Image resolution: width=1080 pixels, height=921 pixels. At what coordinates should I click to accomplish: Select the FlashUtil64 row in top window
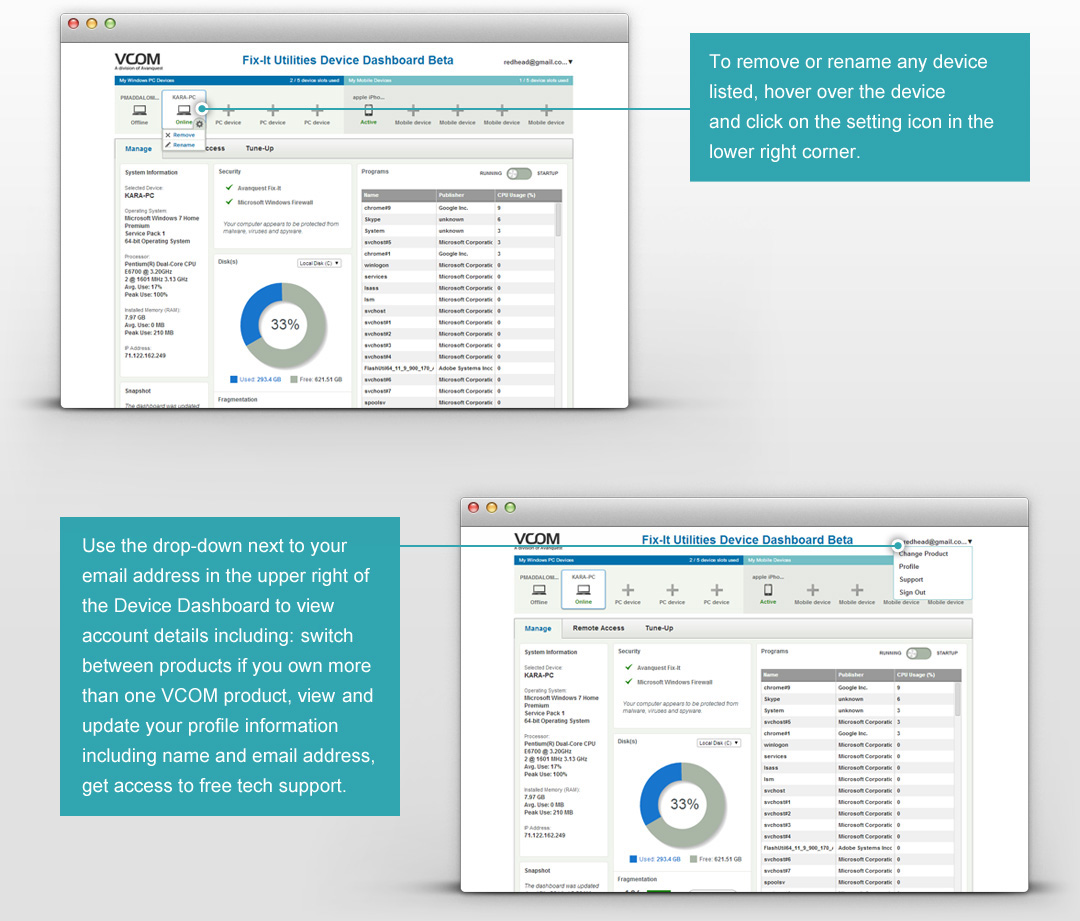(458, 368)
